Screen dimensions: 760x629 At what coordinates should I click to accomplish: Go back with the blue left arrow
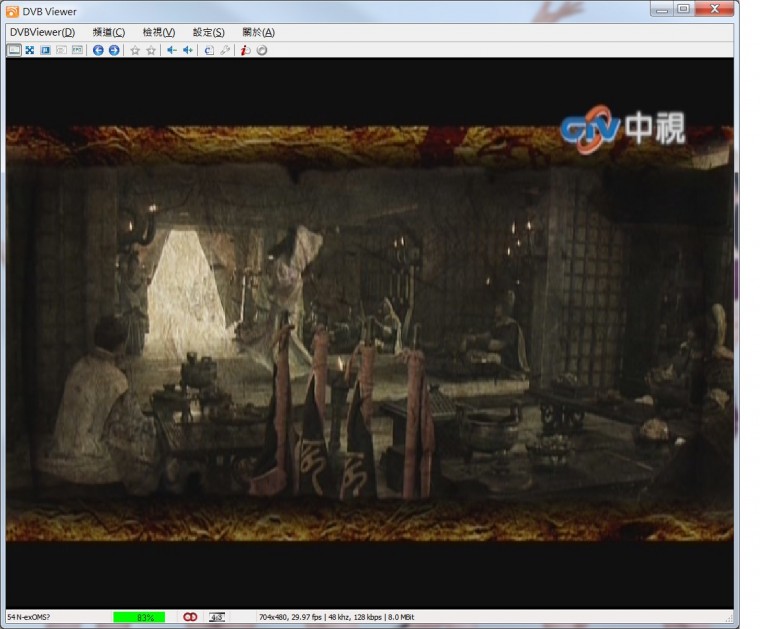click(x=98, y=50)
